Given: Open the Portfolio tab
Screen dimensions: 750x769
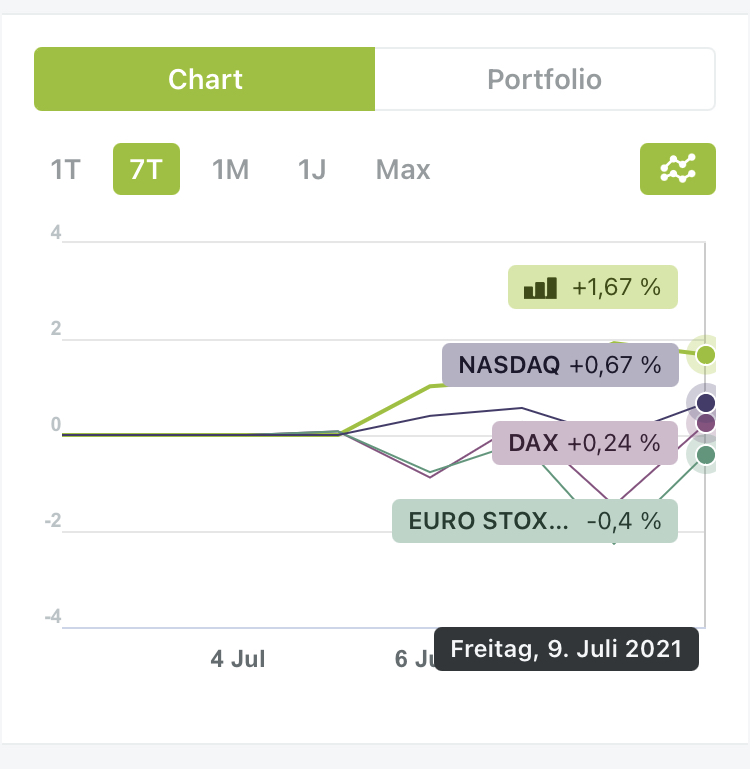Looking at the screenshot, I should tap(544, 79).
